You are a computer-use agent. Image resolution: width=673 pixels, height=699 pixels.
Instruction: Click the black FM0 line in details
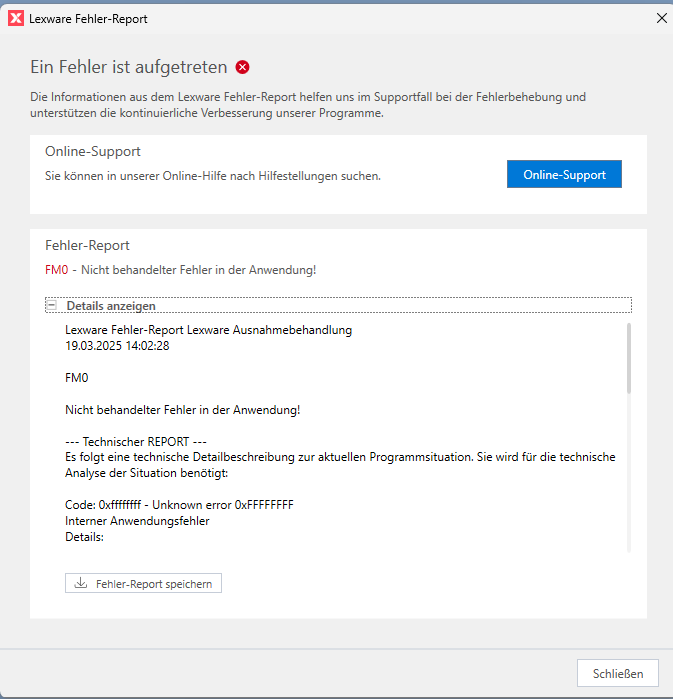(x=77, y=378)
